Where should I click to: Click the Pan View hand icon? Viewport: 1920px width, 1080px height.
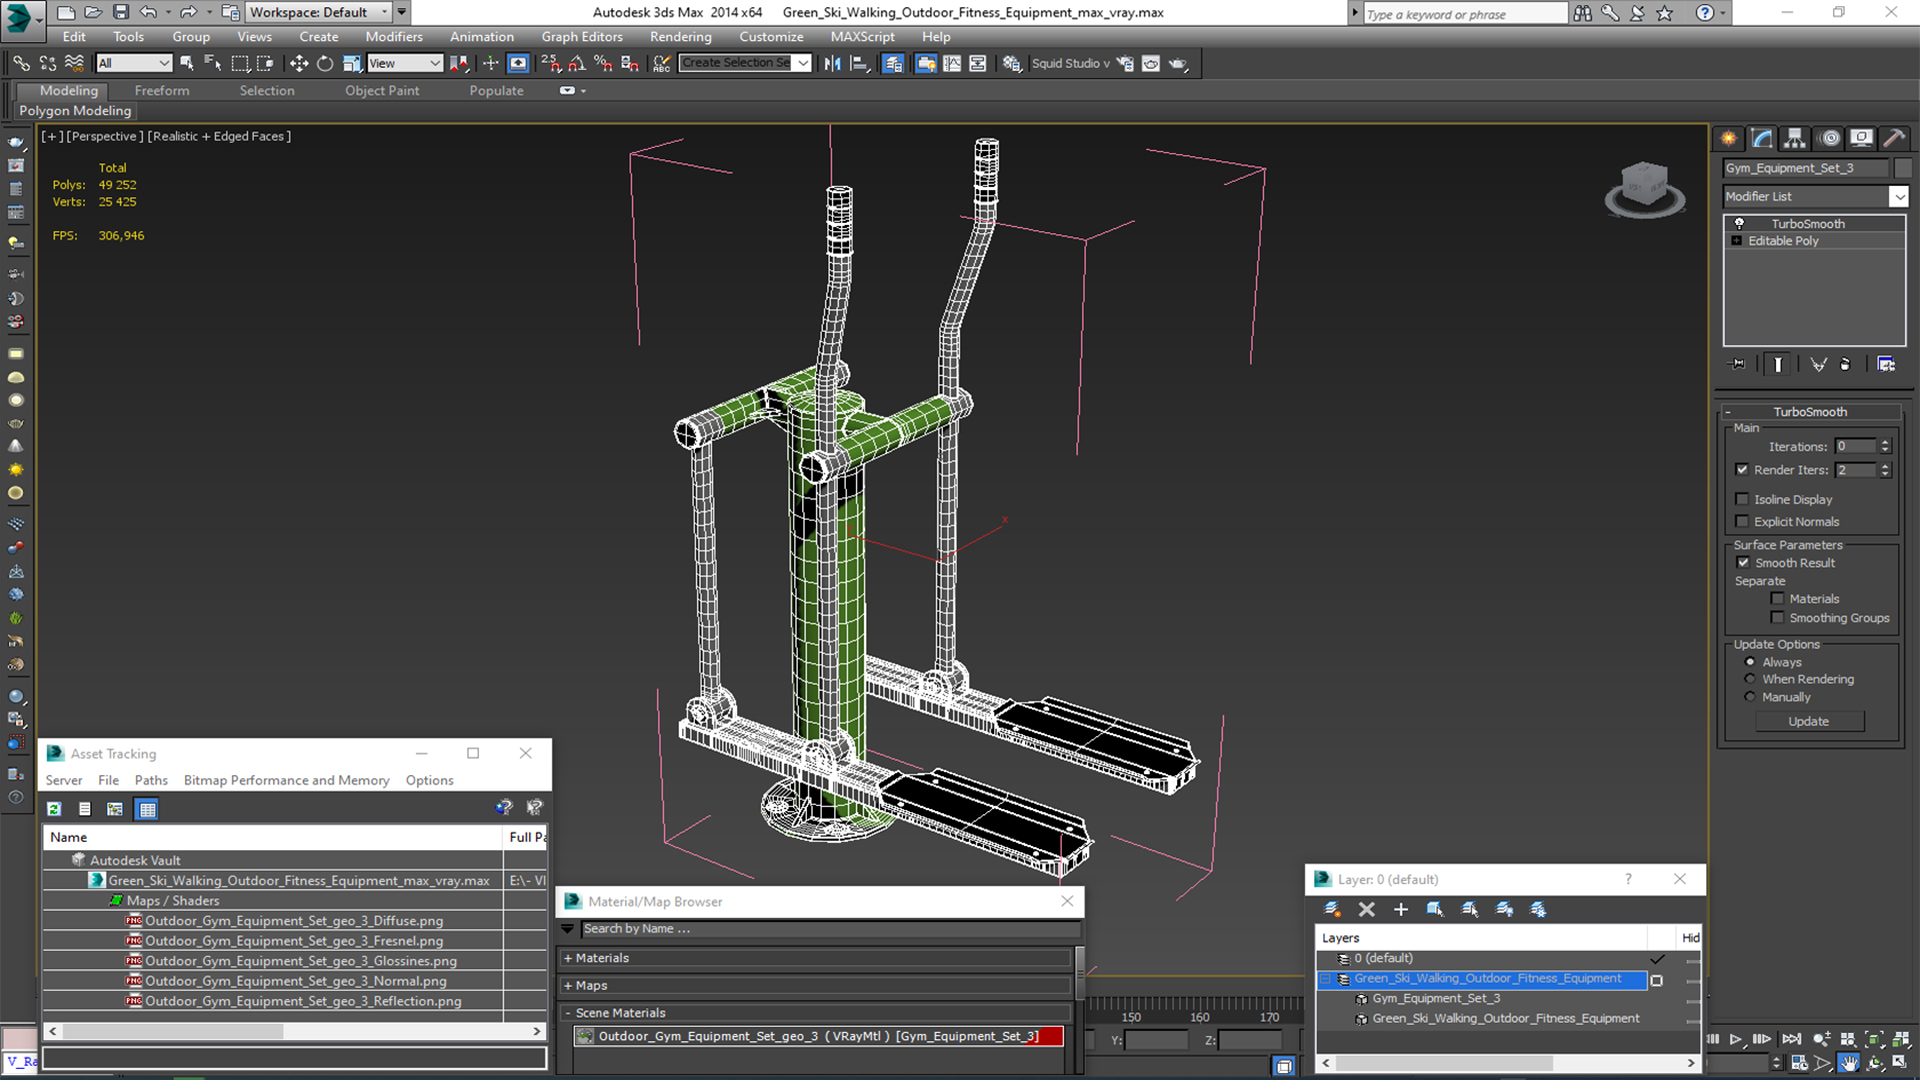[x=1849, y=1063]
